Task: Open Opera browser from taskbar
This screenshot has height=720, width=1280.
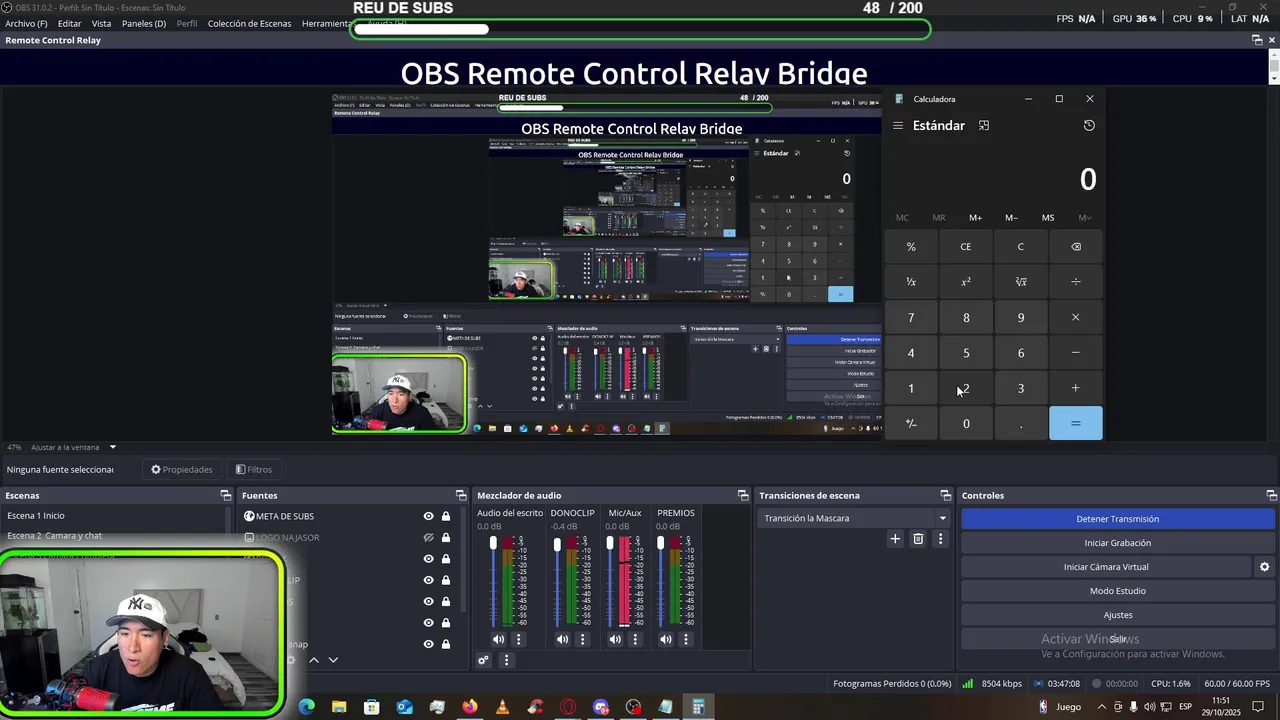Action: click(568, 707)
